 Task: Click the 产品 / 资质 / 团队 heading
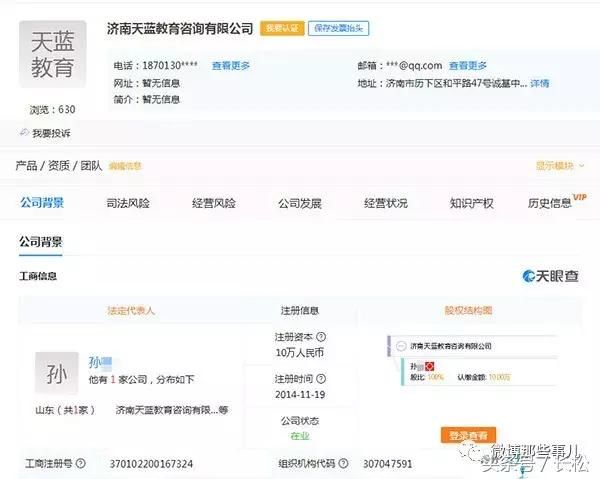coord(59,166)
